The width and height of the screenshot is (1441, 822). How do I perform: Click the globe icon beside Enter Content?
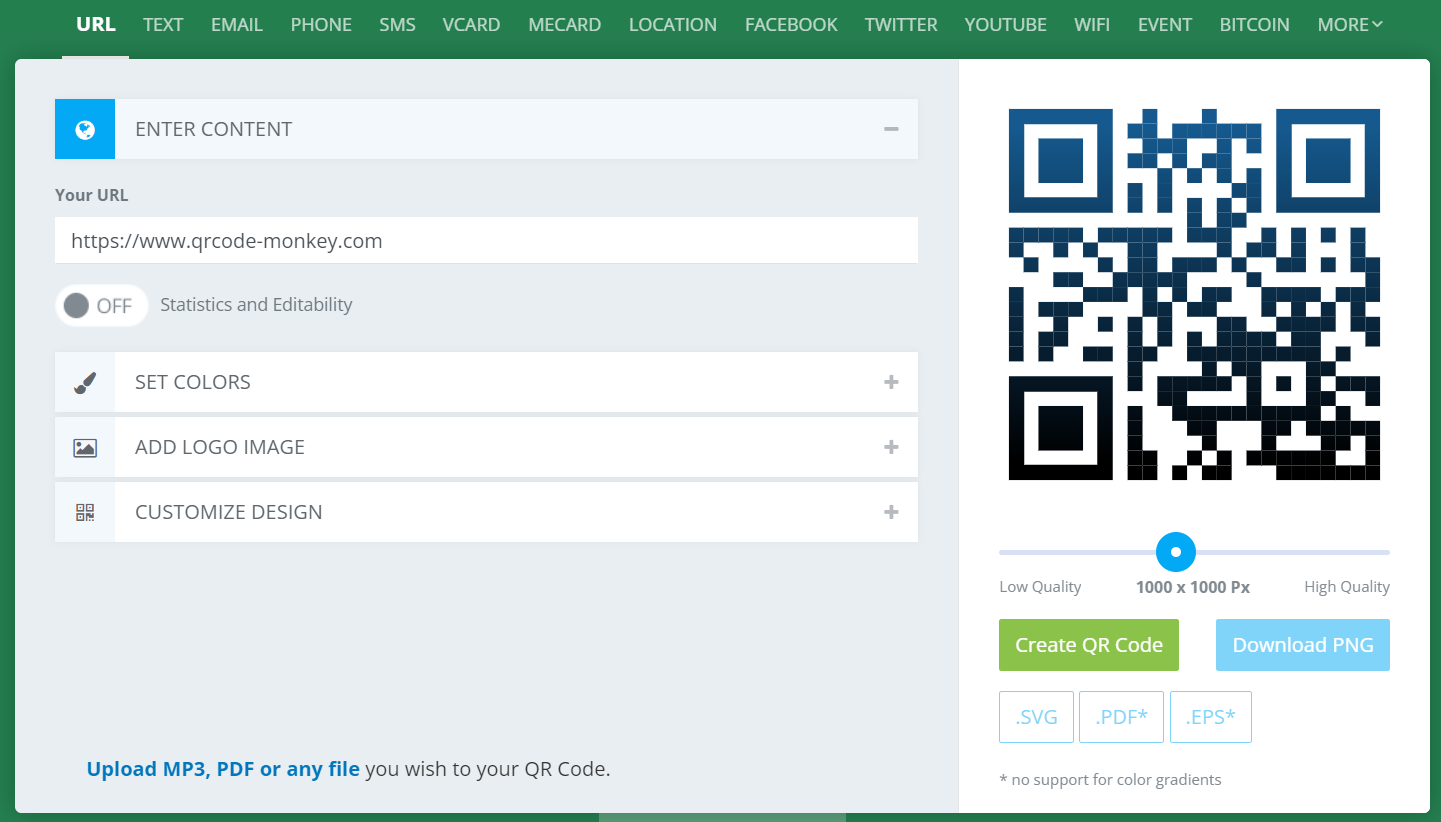[85, 129]
